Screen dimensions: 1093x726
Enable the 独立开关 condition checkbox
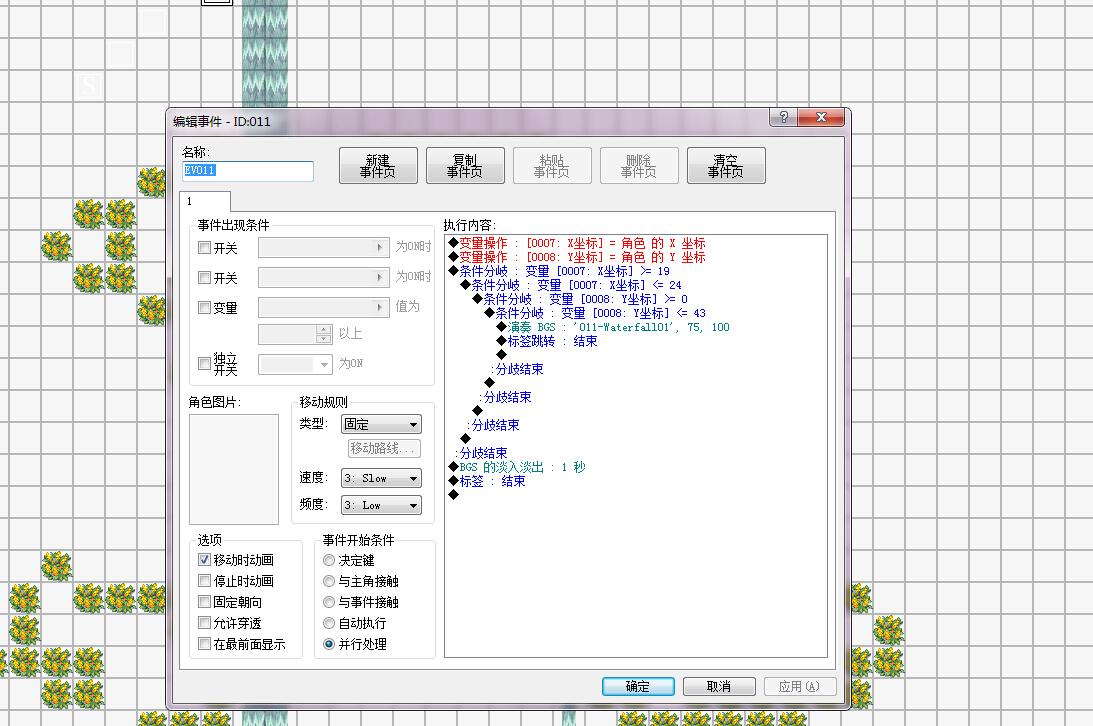coord(204,364)
